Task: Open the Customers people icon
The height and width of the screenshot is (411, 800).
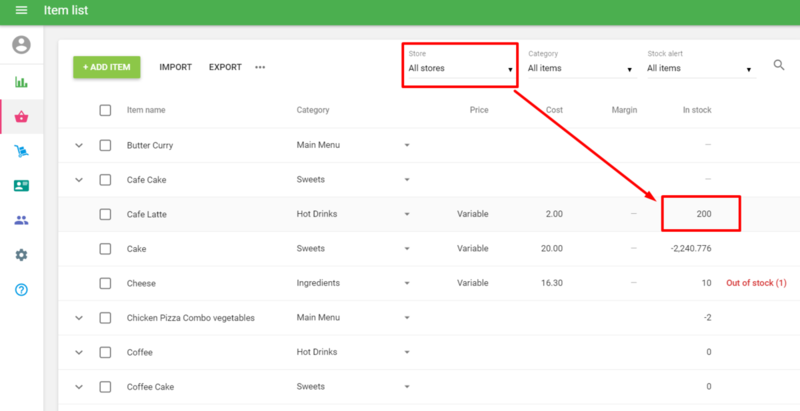Action: (x=21, y=220)
